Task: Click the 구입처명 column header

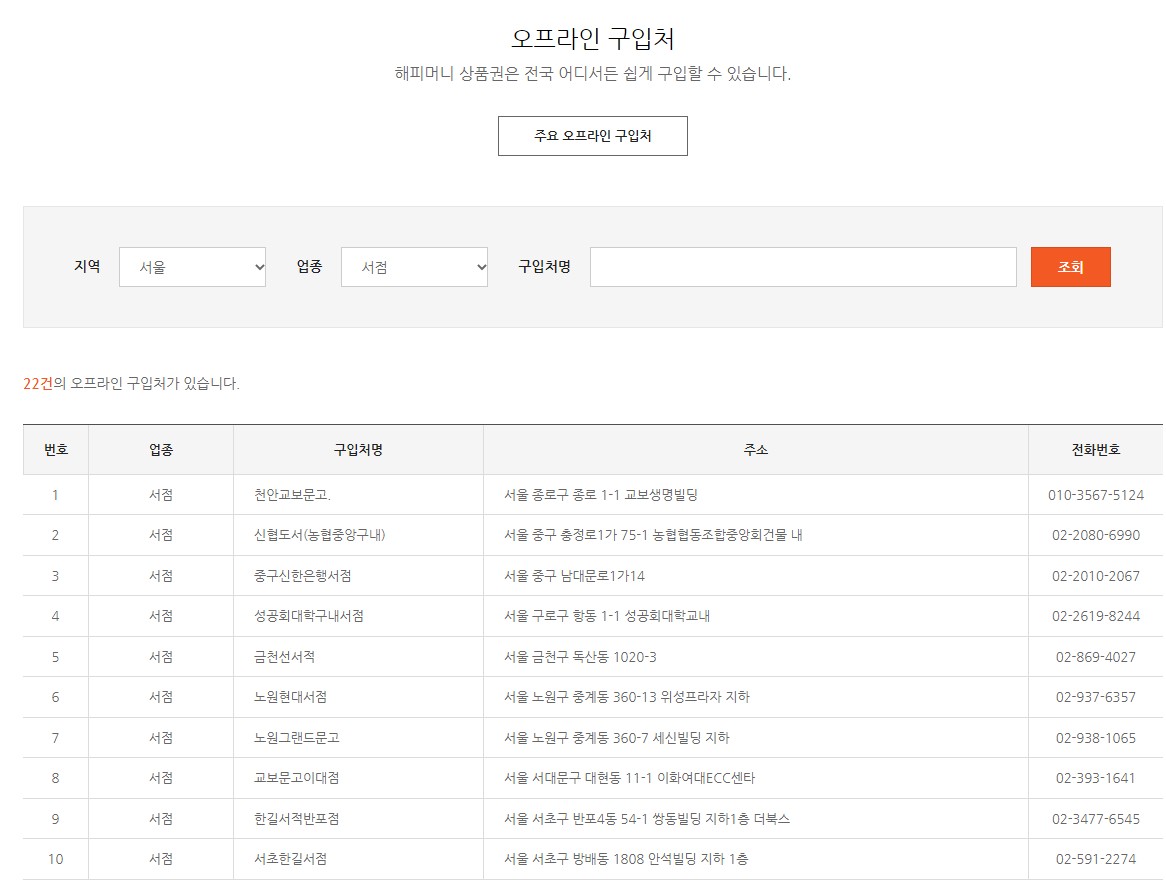Action: click(x=357, y=449)
